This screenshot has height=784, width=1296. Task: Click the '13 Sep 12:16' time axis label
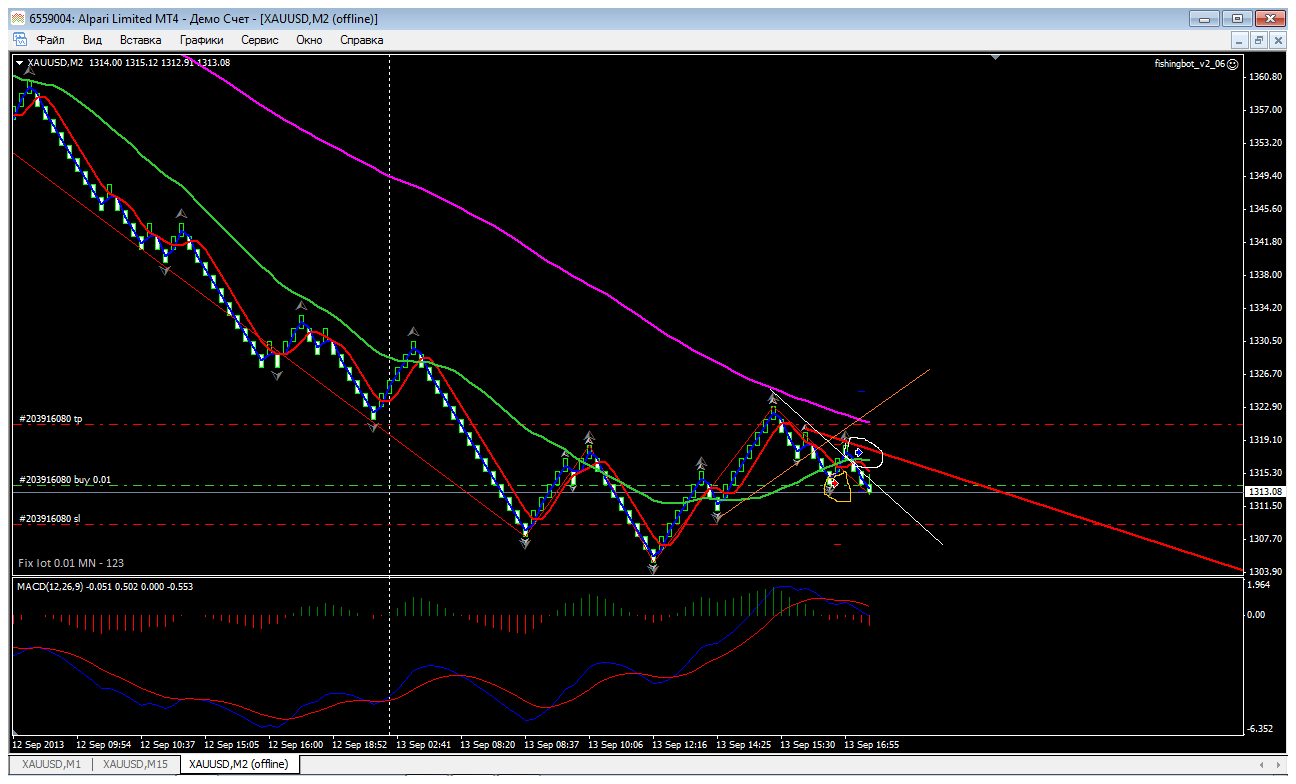tap(680, 745)
